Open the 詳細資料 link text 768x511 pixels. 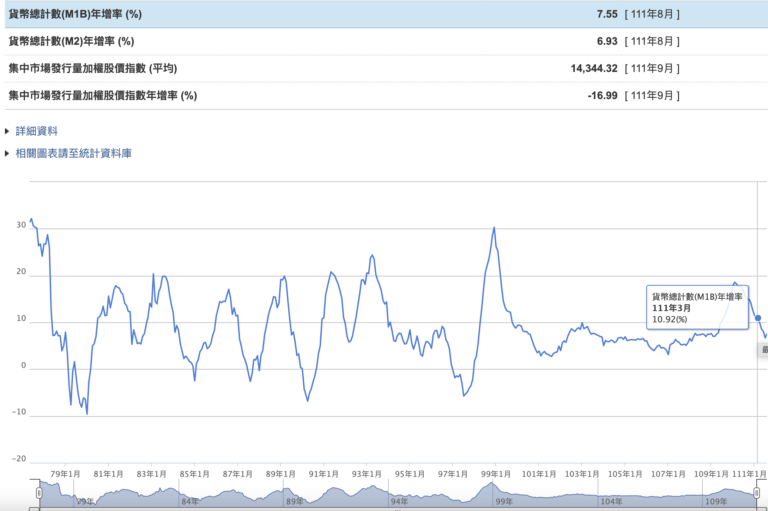pyautogui.click(x=37, y=131)
